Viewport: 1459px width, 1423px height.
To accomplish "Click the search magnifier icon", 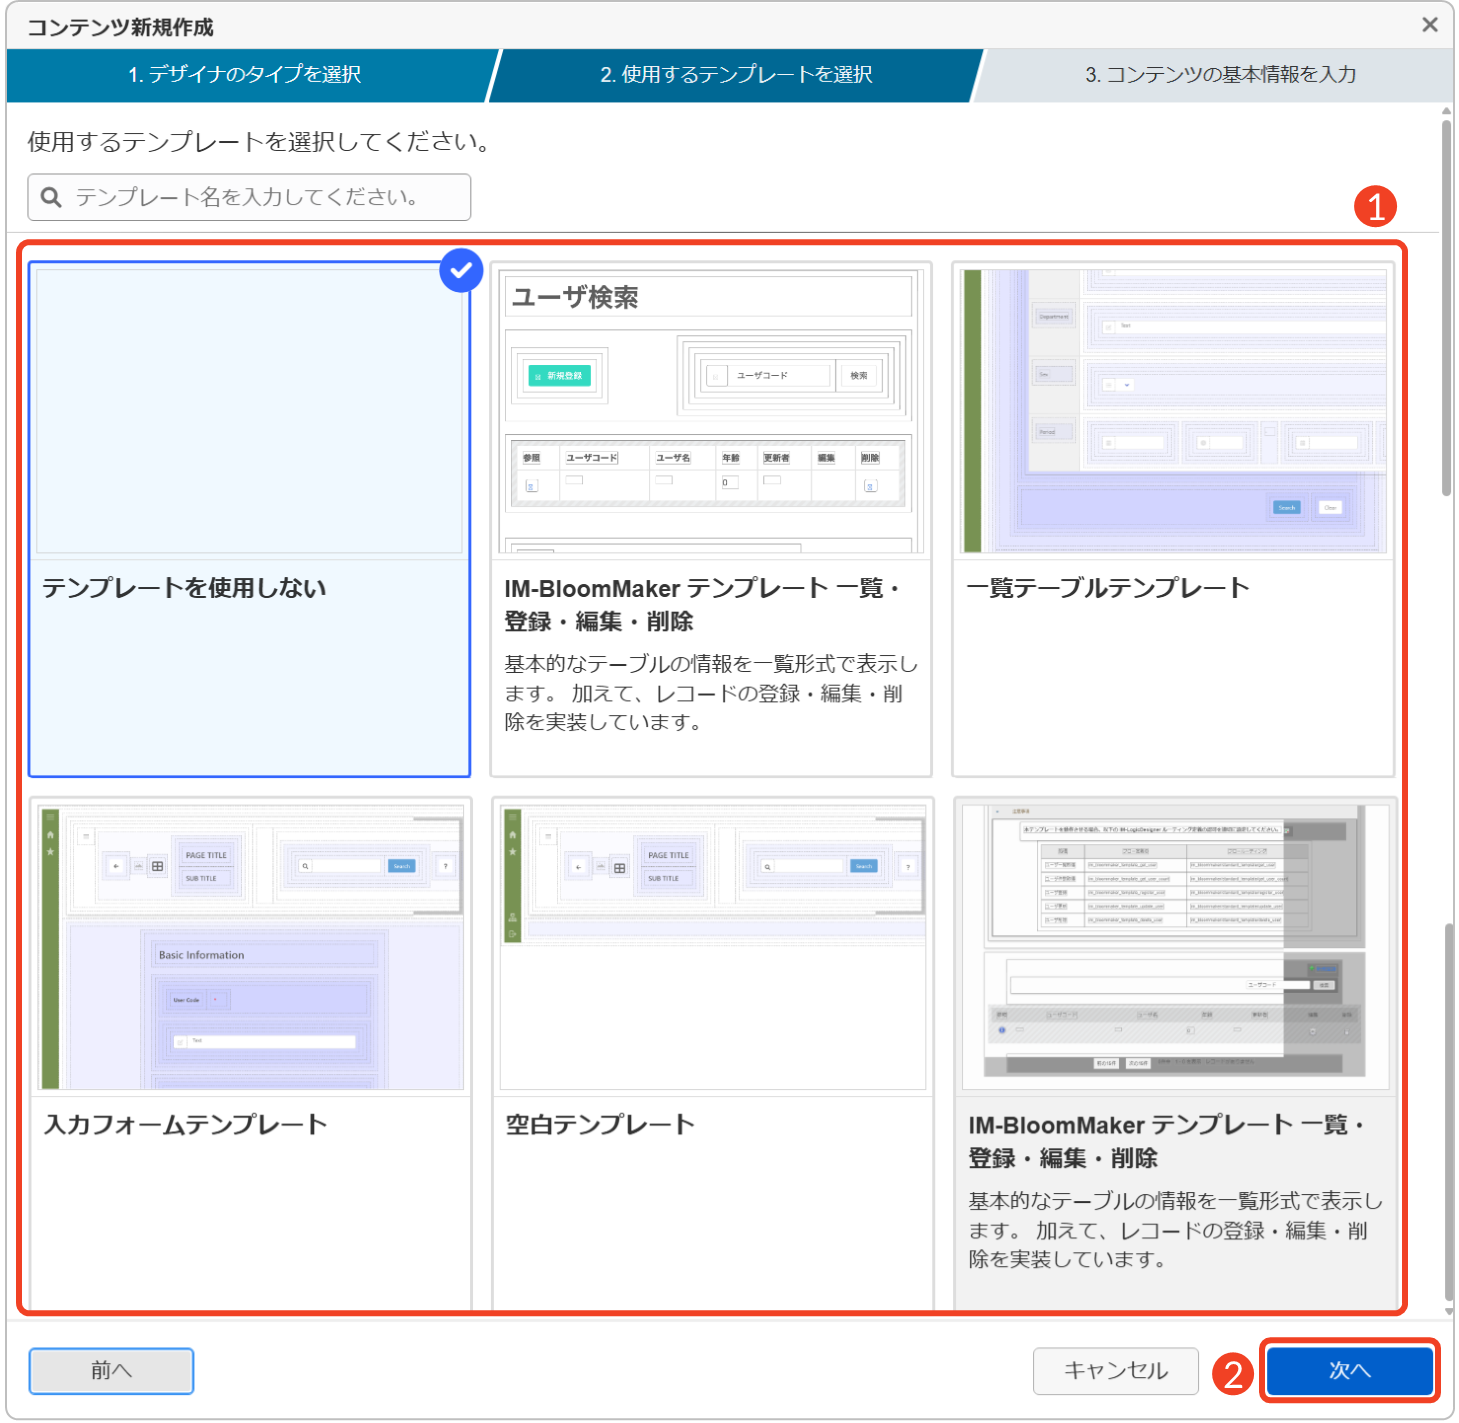I will tap(51, 198).
